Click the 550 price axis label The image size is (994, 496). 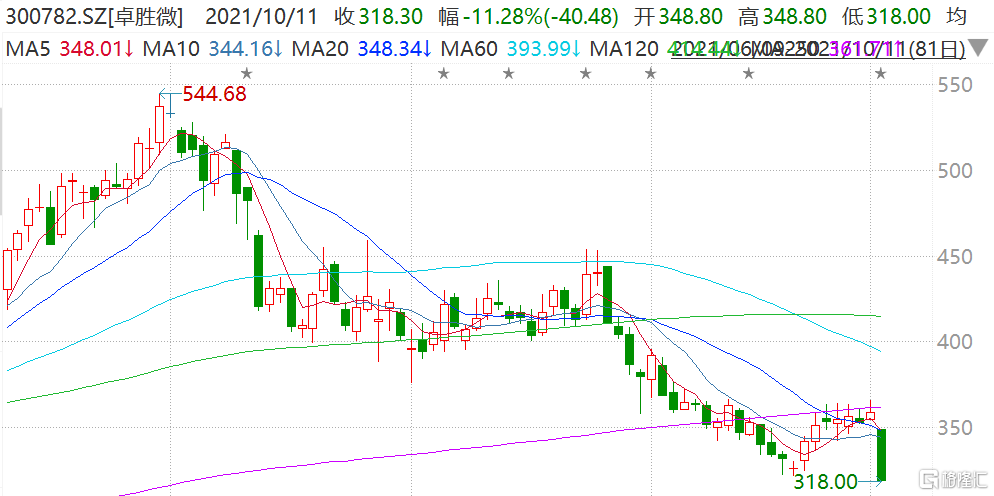(953, 85)
